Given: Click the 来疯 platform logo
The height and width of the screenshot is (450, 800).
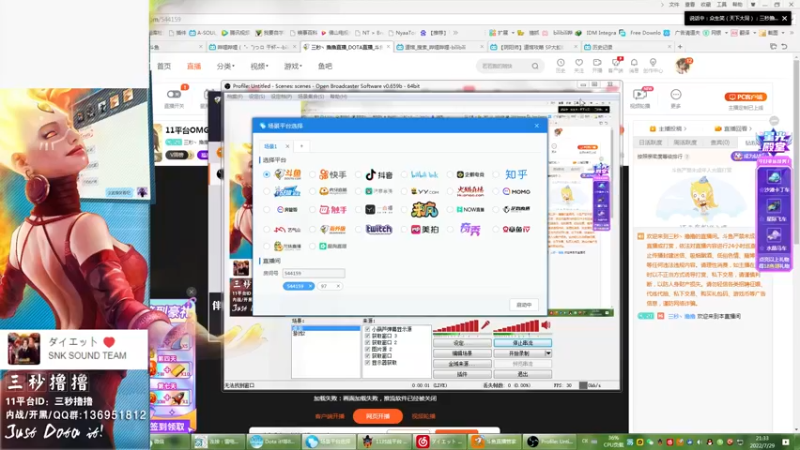Looking at the screenshot, I should pyautogui.click(x=424, y=209).
